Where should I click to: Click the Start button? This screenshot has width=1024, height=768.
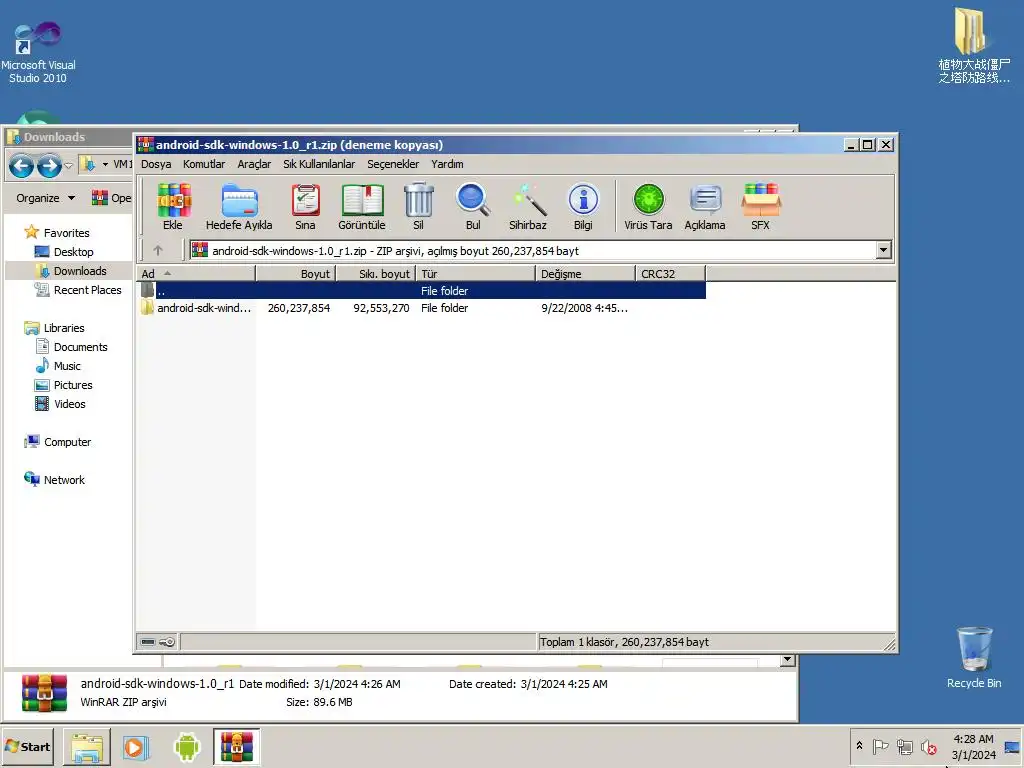point(28,747)
